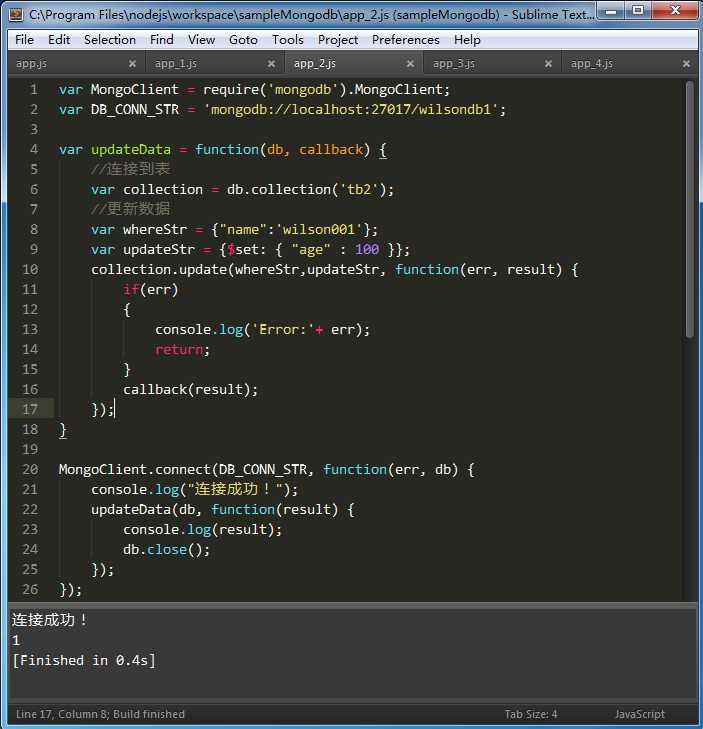
Task: Close the app_4.js tab
Action: click(x=686, y=64)
